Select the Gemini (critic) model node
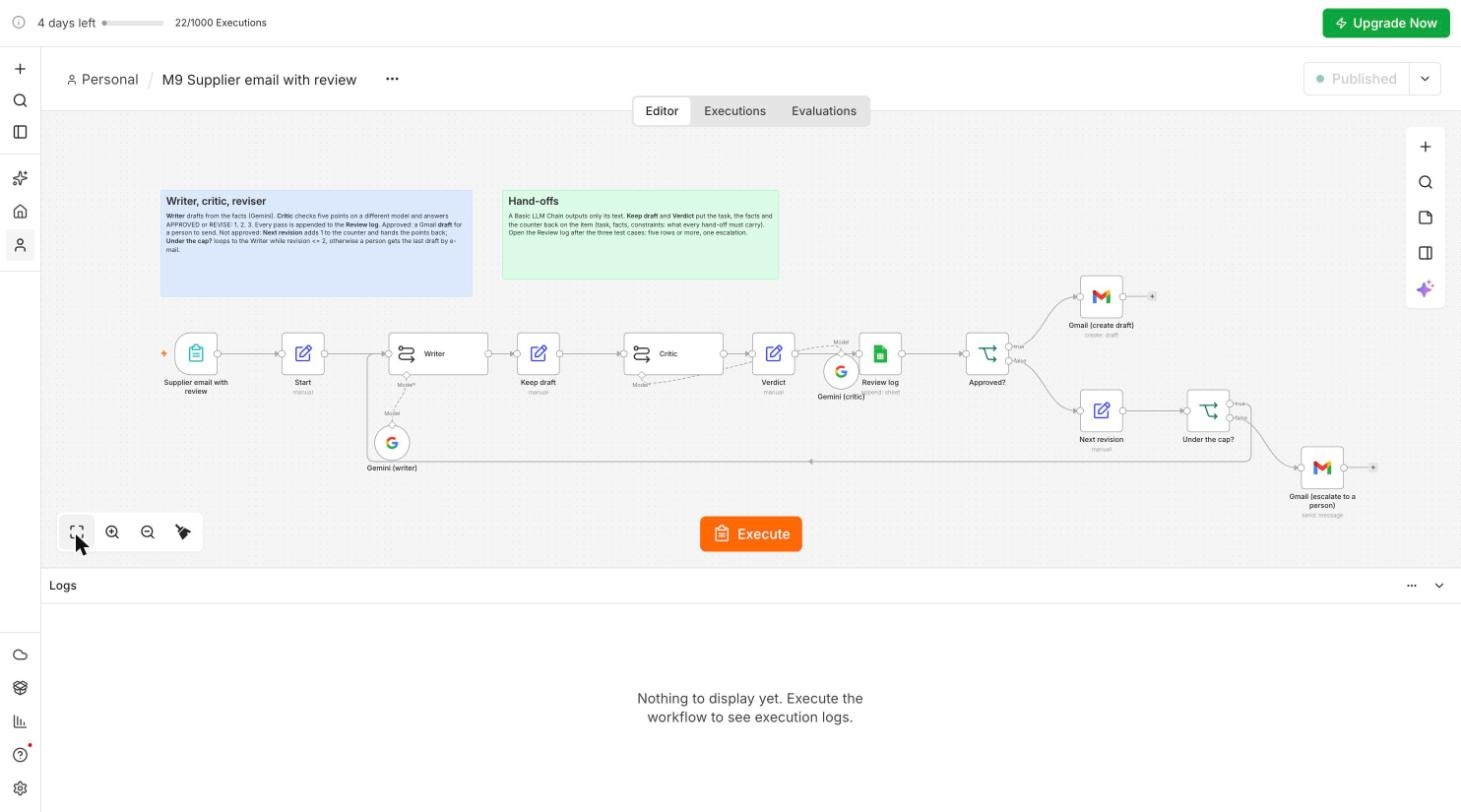Image resolution: width=1461 pixels, height=812 pixels. pos(841,372)
